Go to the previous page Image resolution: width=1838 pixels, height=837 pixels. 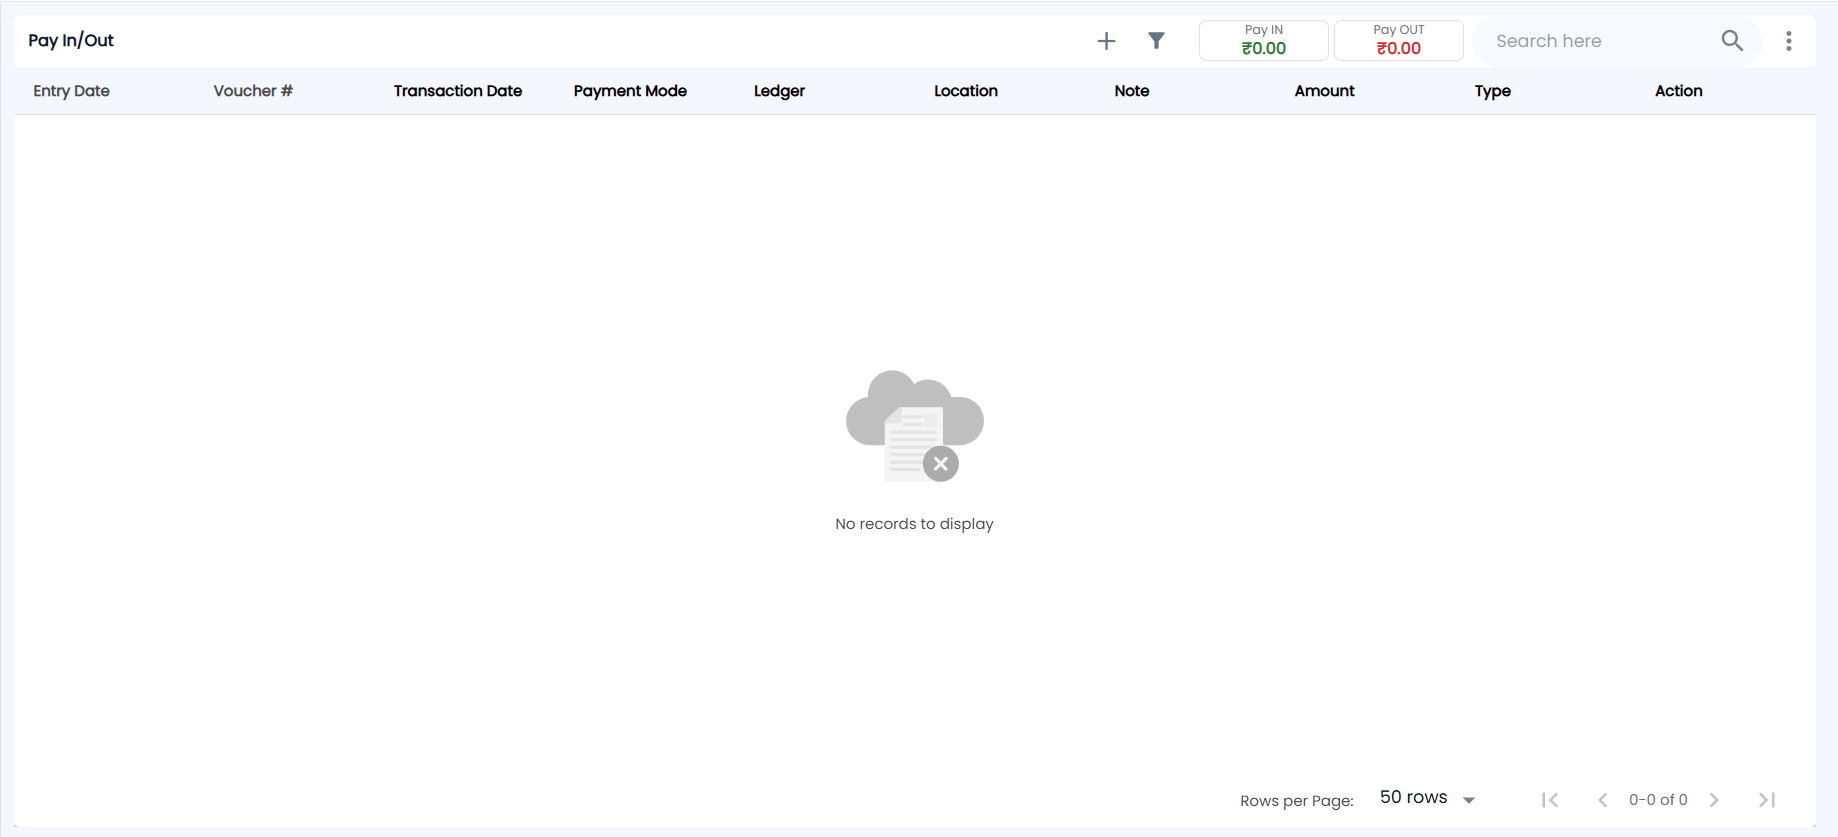pyautogui.click(x=1603, y=800)
